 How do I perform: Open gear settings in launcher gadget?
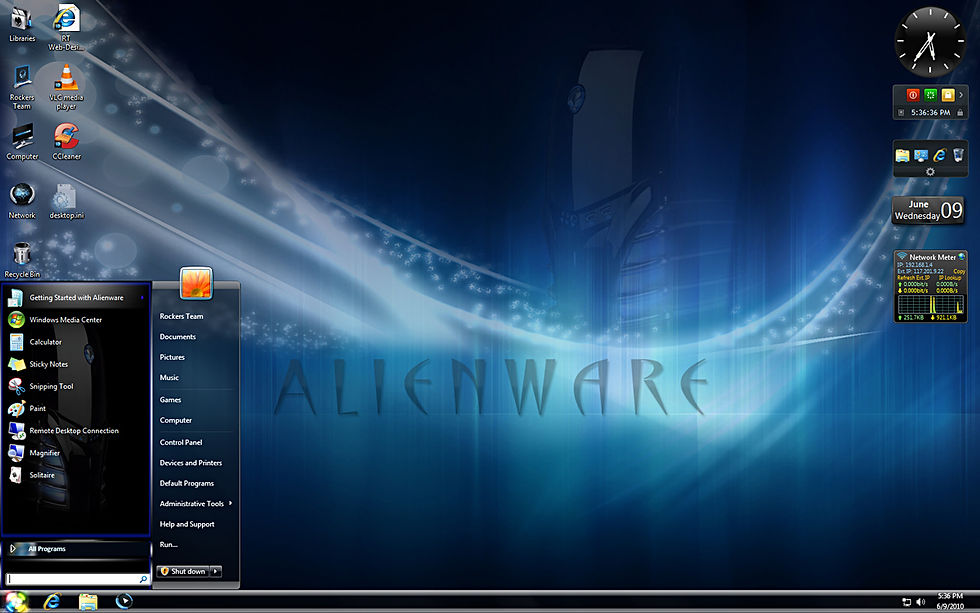pyautogui.click(x=930, y=171)
